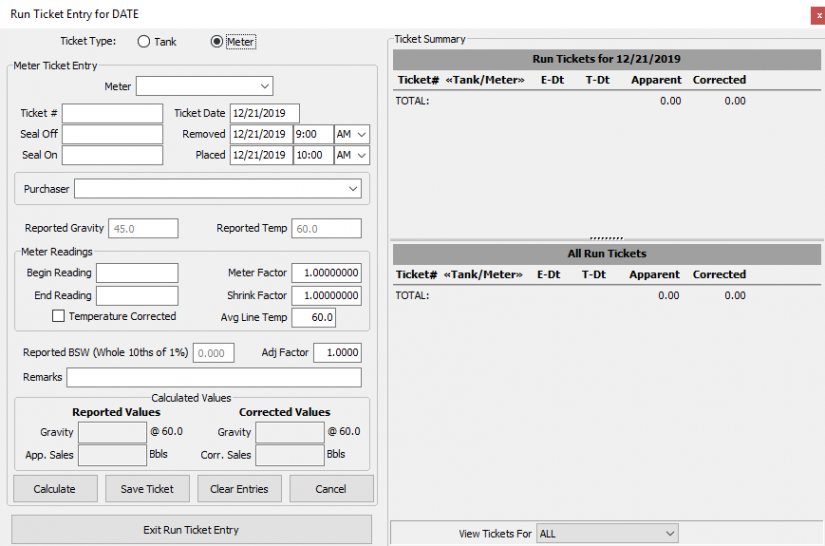Image resolution: width=825 pixels, height=546 pixels.
Task: Click the Save Ticket button
Action: (147, 489)
